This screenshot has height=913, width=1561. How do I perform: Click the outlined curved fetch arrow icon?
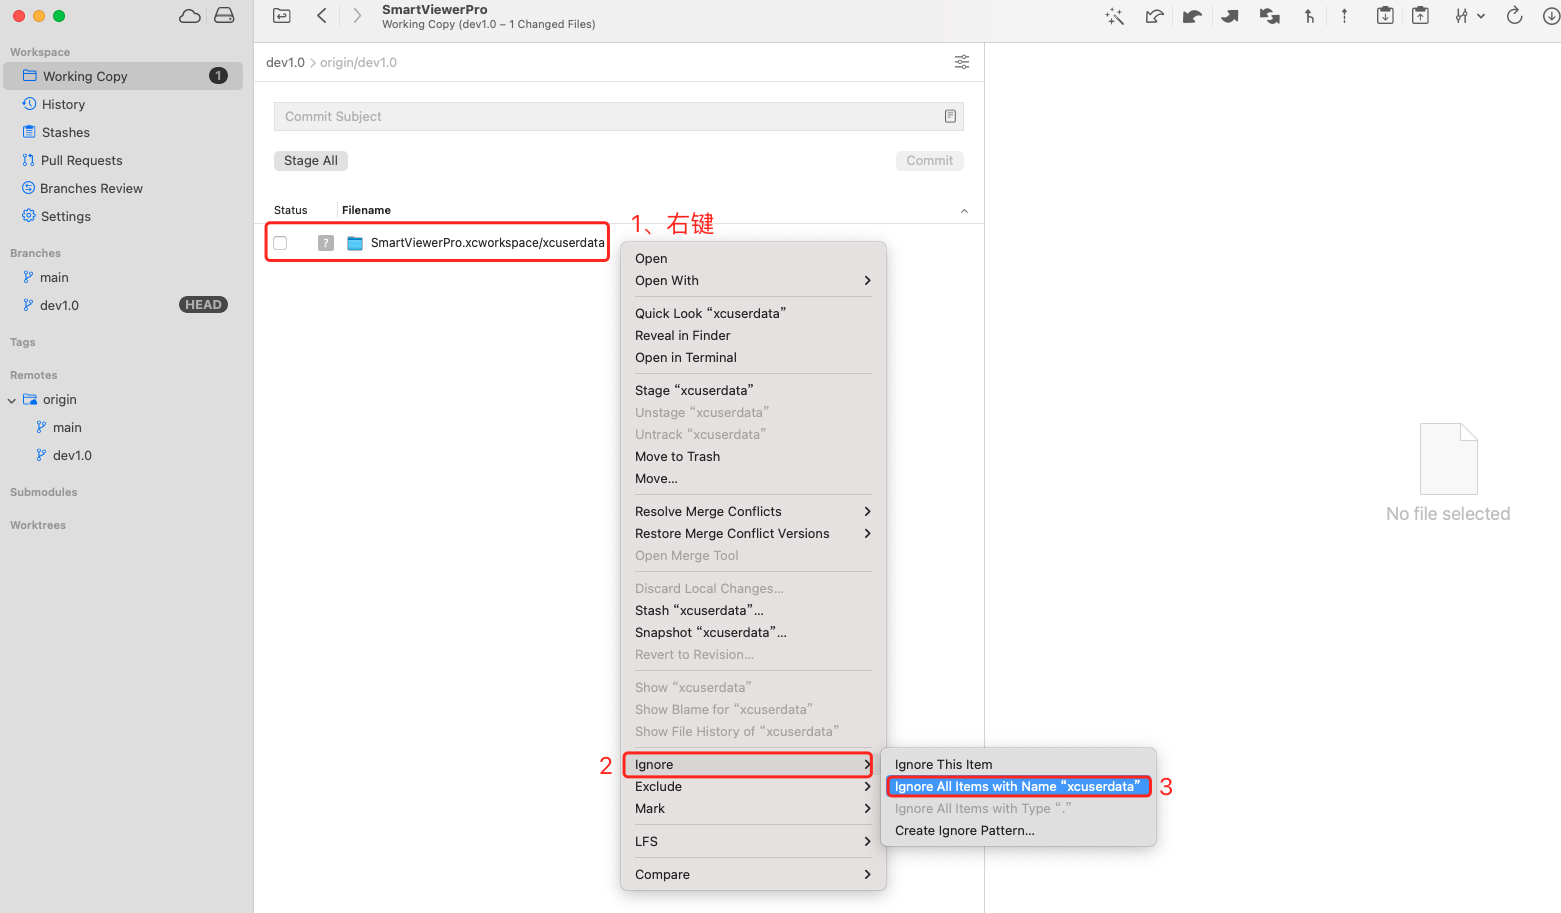(1154, 16)
